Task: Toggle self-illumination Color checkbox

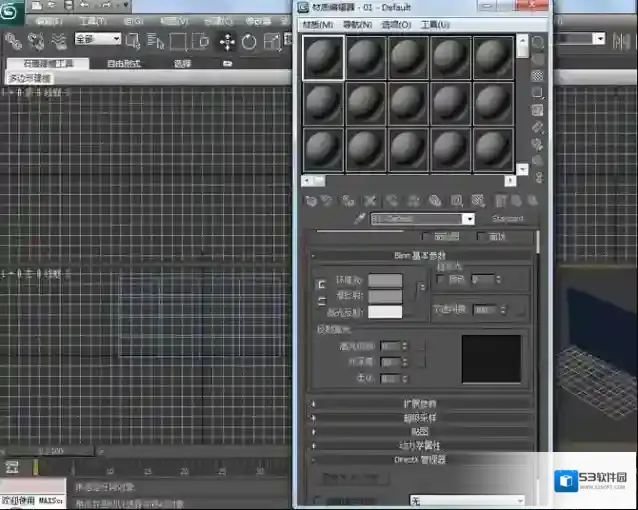Action: [443, 280]
